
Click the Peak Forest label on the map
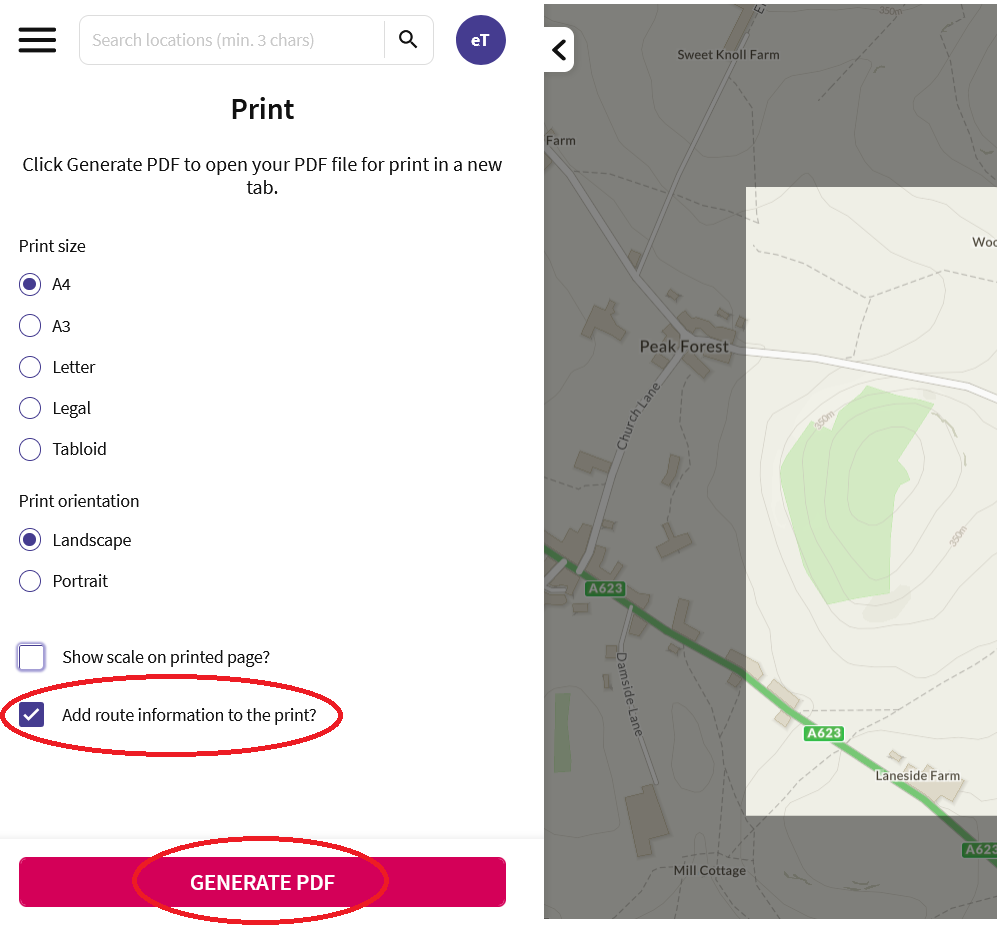685,346
